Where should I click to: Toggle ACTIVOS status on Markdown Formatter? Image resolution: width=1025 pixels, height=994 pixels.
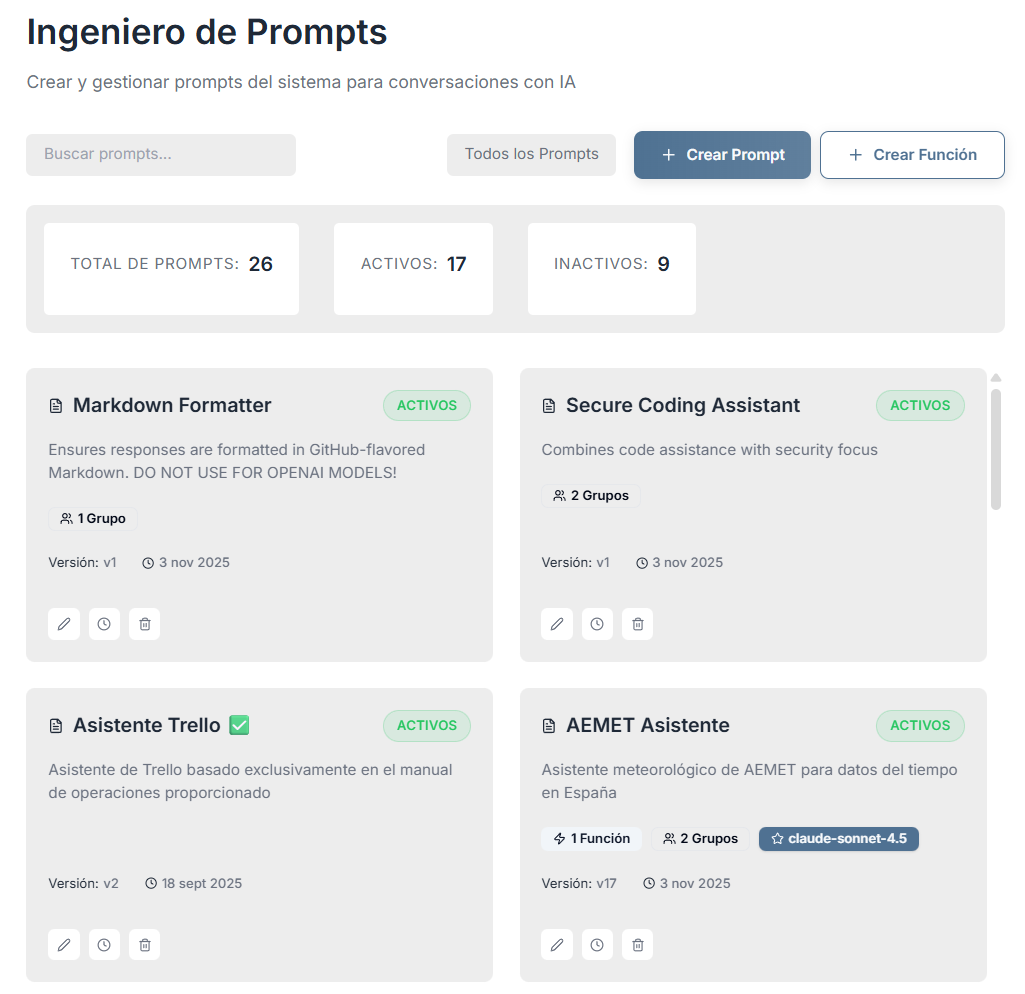click(426, 405)
